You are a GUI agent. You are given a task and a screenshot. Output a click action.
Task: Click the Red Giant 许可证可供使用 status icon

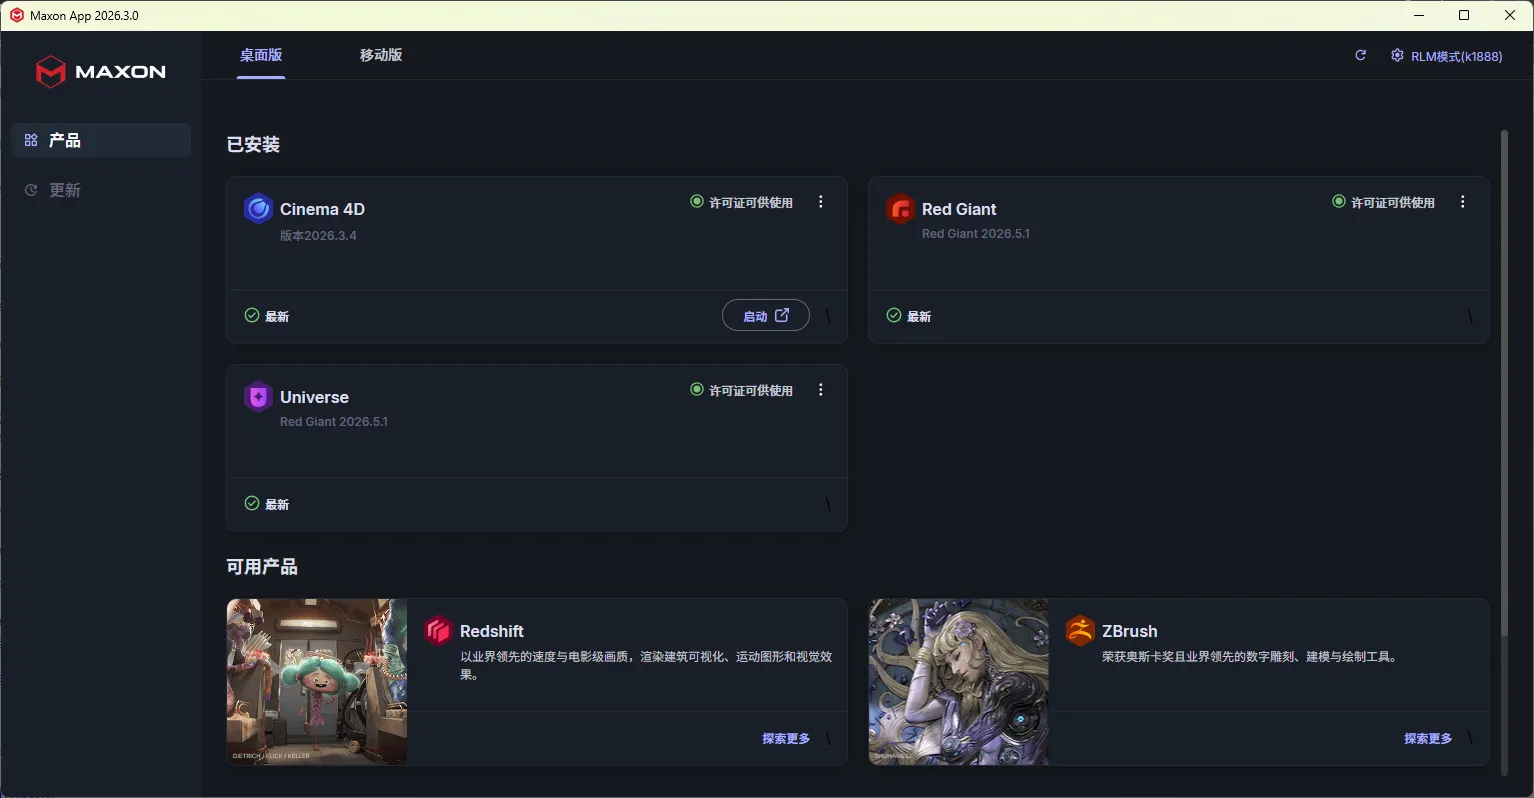pos(1339,202)
